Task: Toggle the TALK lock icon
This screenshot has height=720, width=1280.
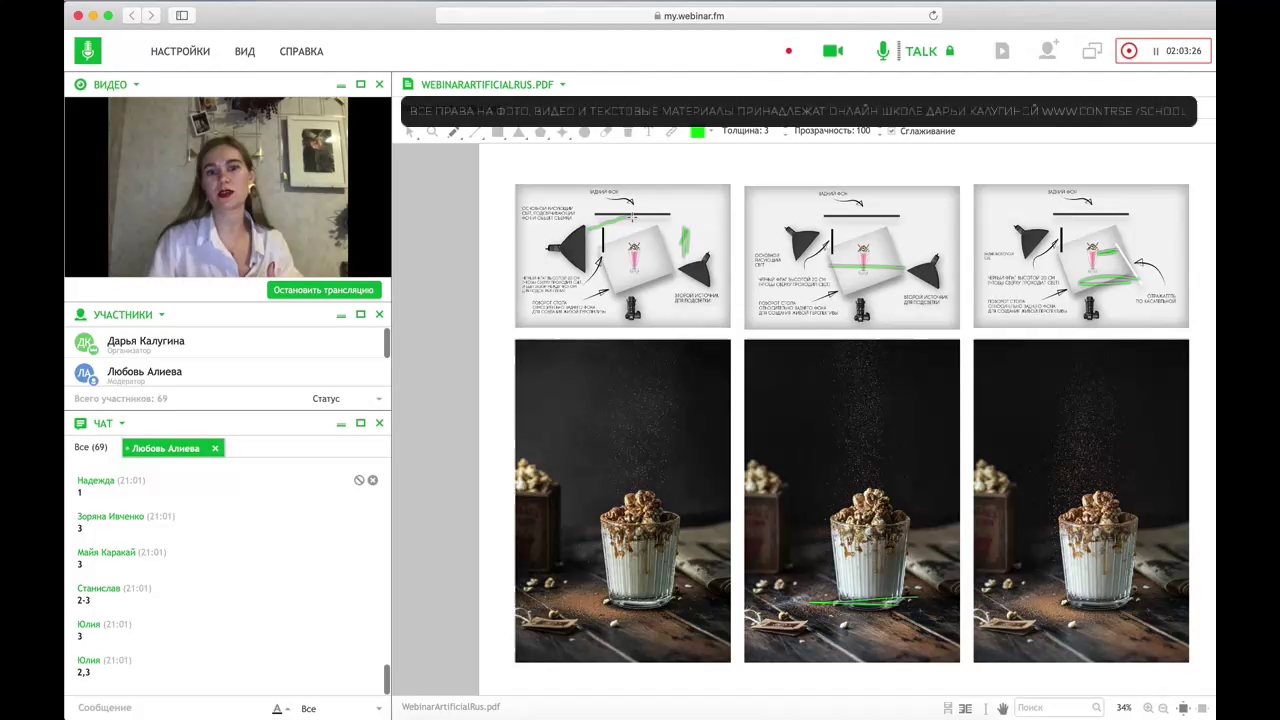Action: click(x=950, y=51)
